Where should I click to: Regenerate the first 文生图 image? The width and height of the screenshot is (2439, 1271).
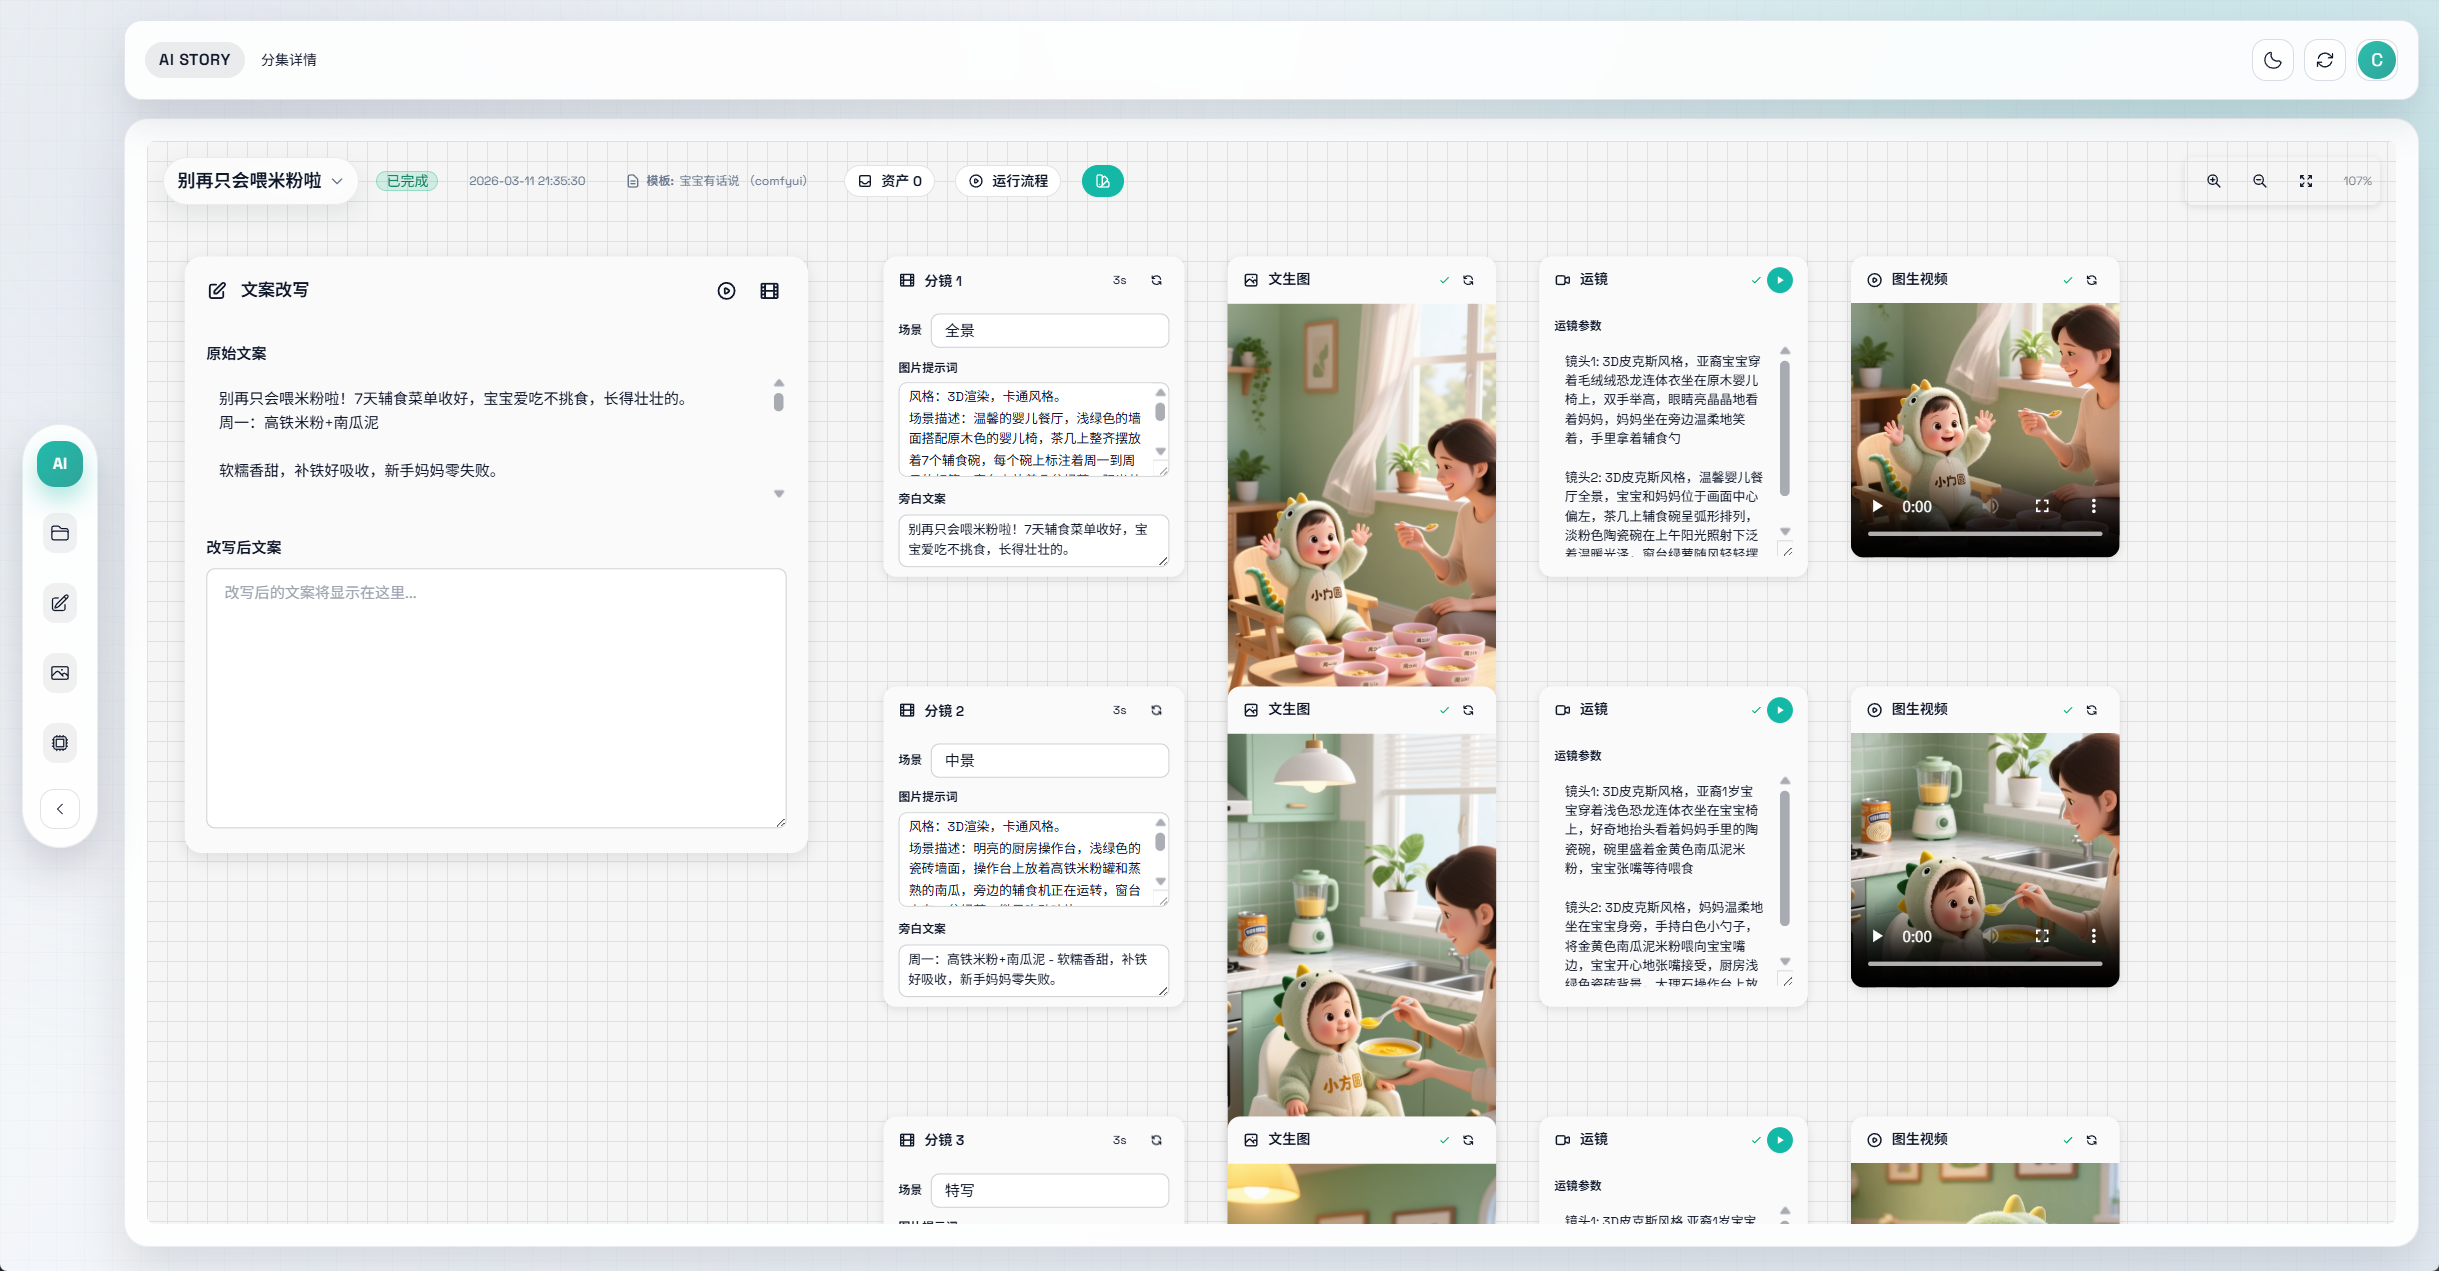pos(1469,280)
